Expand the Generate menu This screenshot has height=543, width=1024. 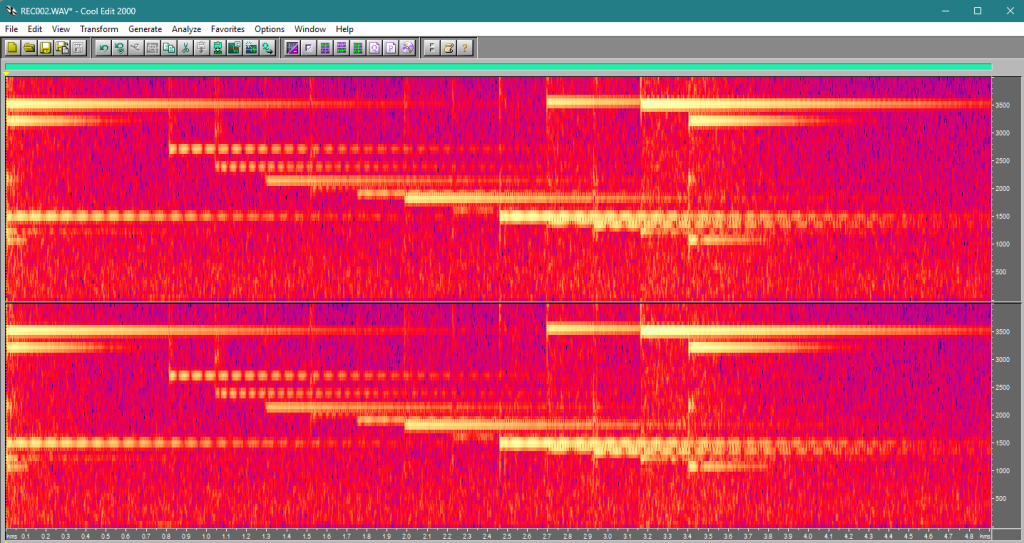pos(145,29)
